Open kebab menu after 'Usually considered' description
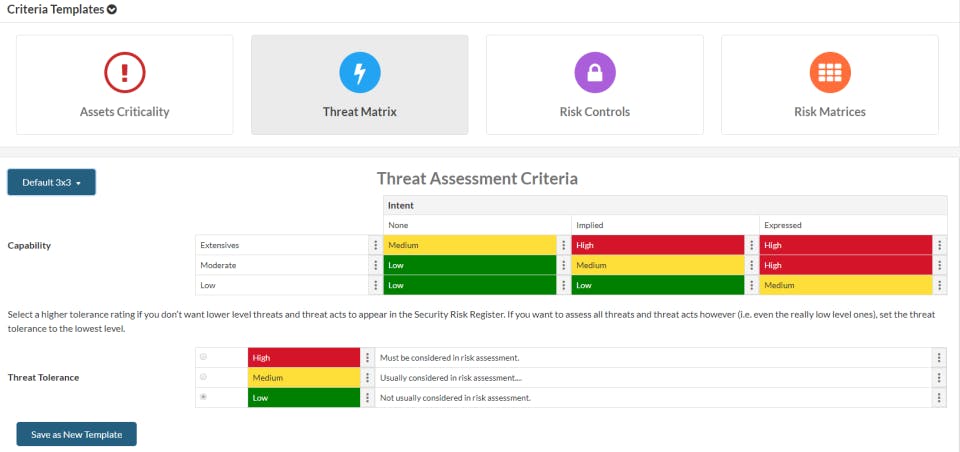Screen dimensions: 960x452 pyautogui.click(x=939, y=378)
